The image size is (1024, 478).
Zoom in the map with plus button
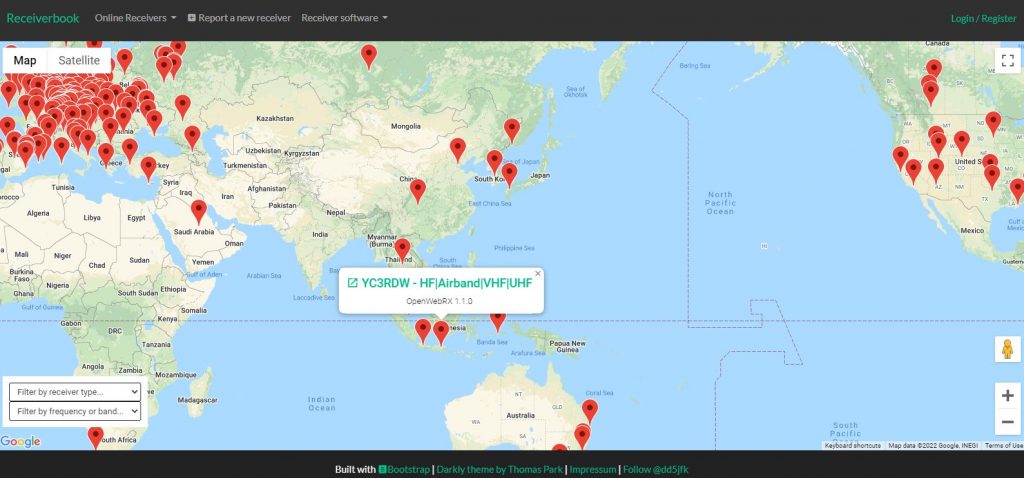tap(1008, 396)
